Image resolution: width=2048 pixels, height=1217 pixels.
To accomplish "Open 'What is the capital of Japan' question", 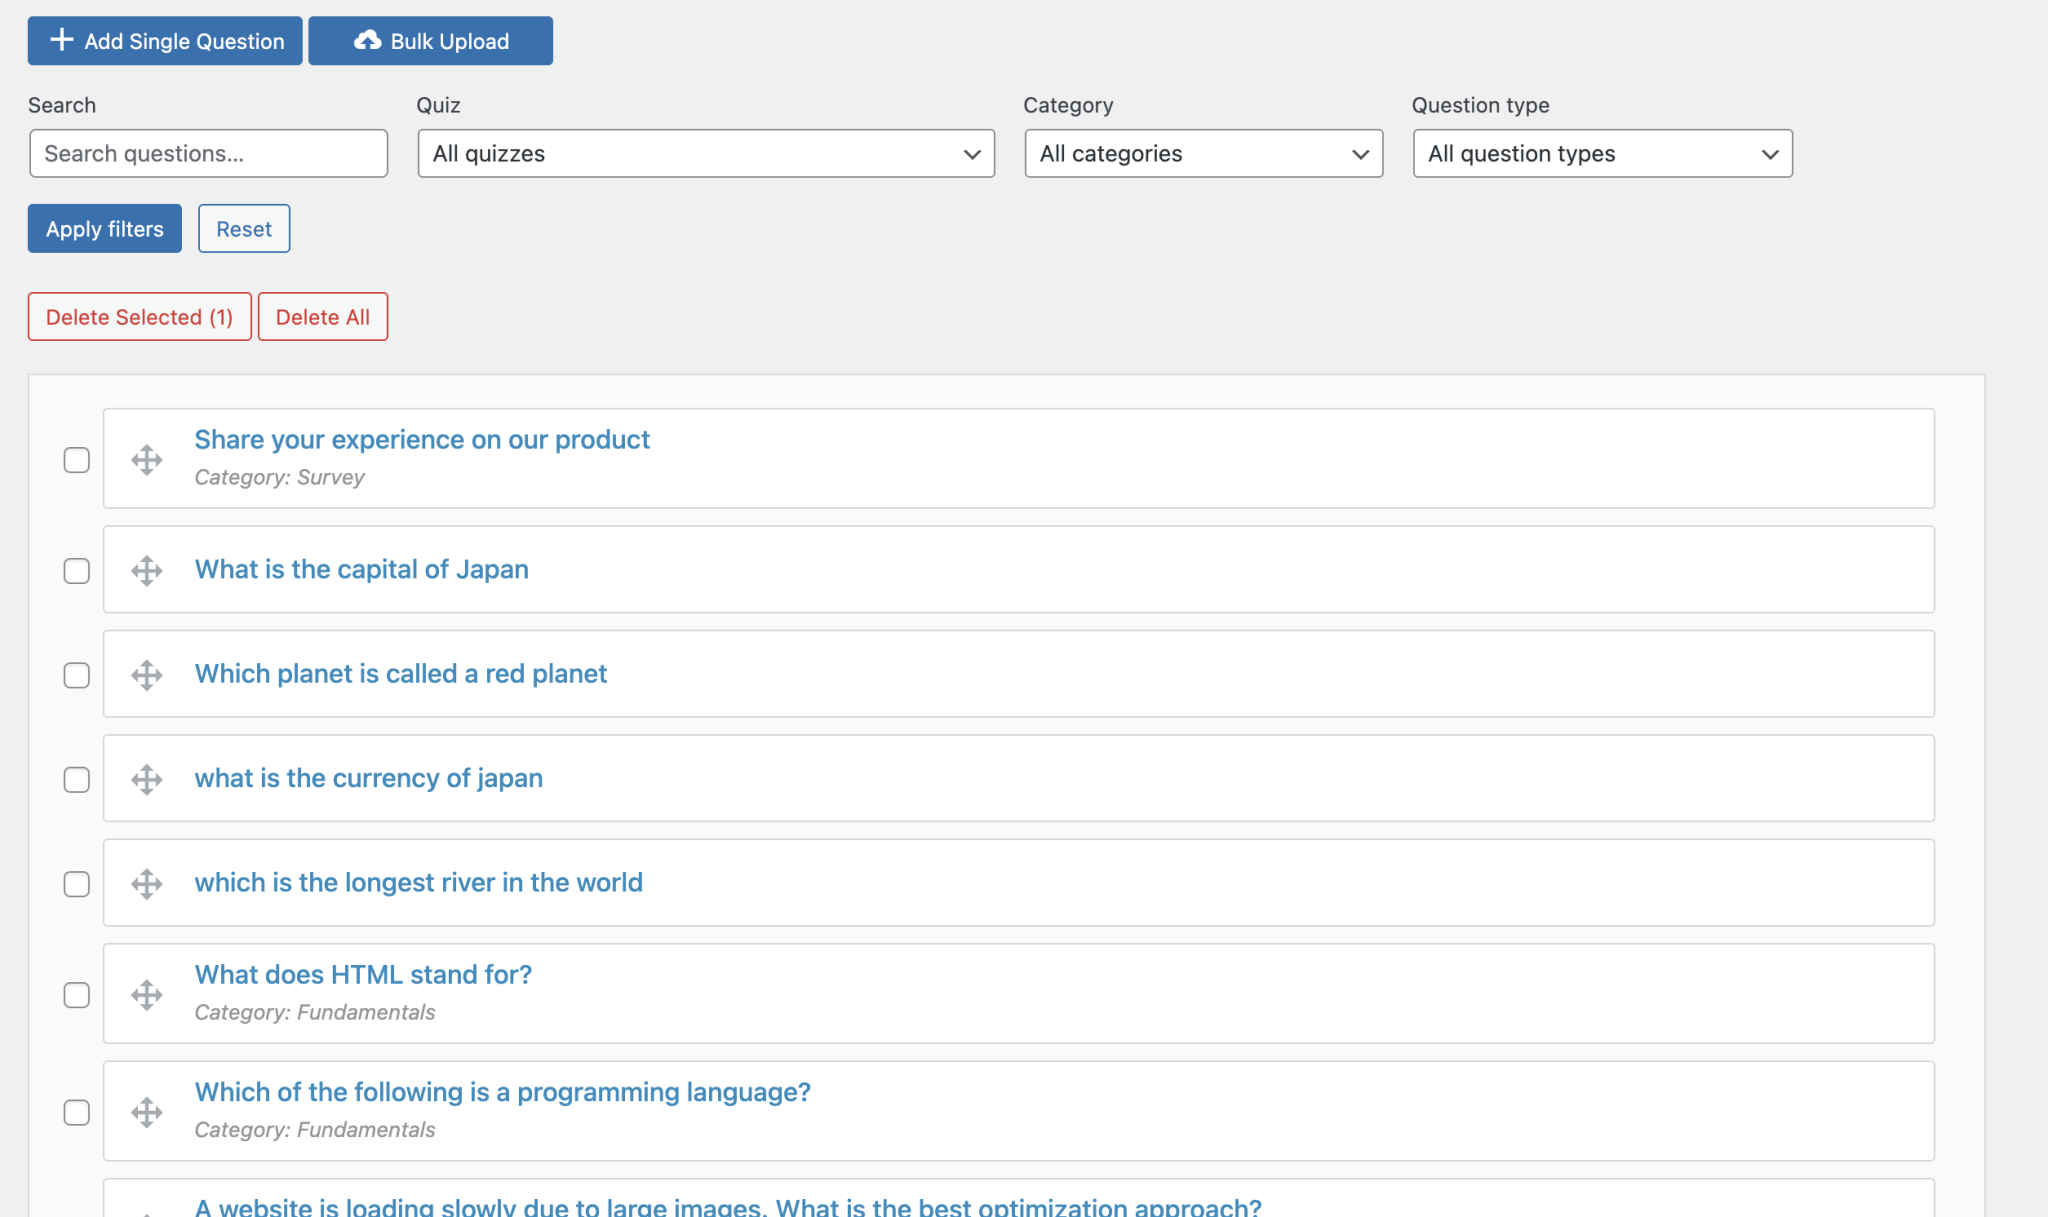I will pos(362,570).
